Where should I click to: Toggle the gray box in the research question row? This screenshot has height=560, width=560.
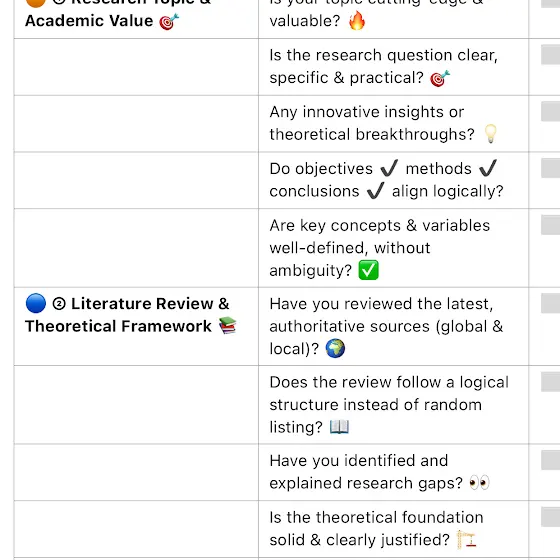coord(550,54)
